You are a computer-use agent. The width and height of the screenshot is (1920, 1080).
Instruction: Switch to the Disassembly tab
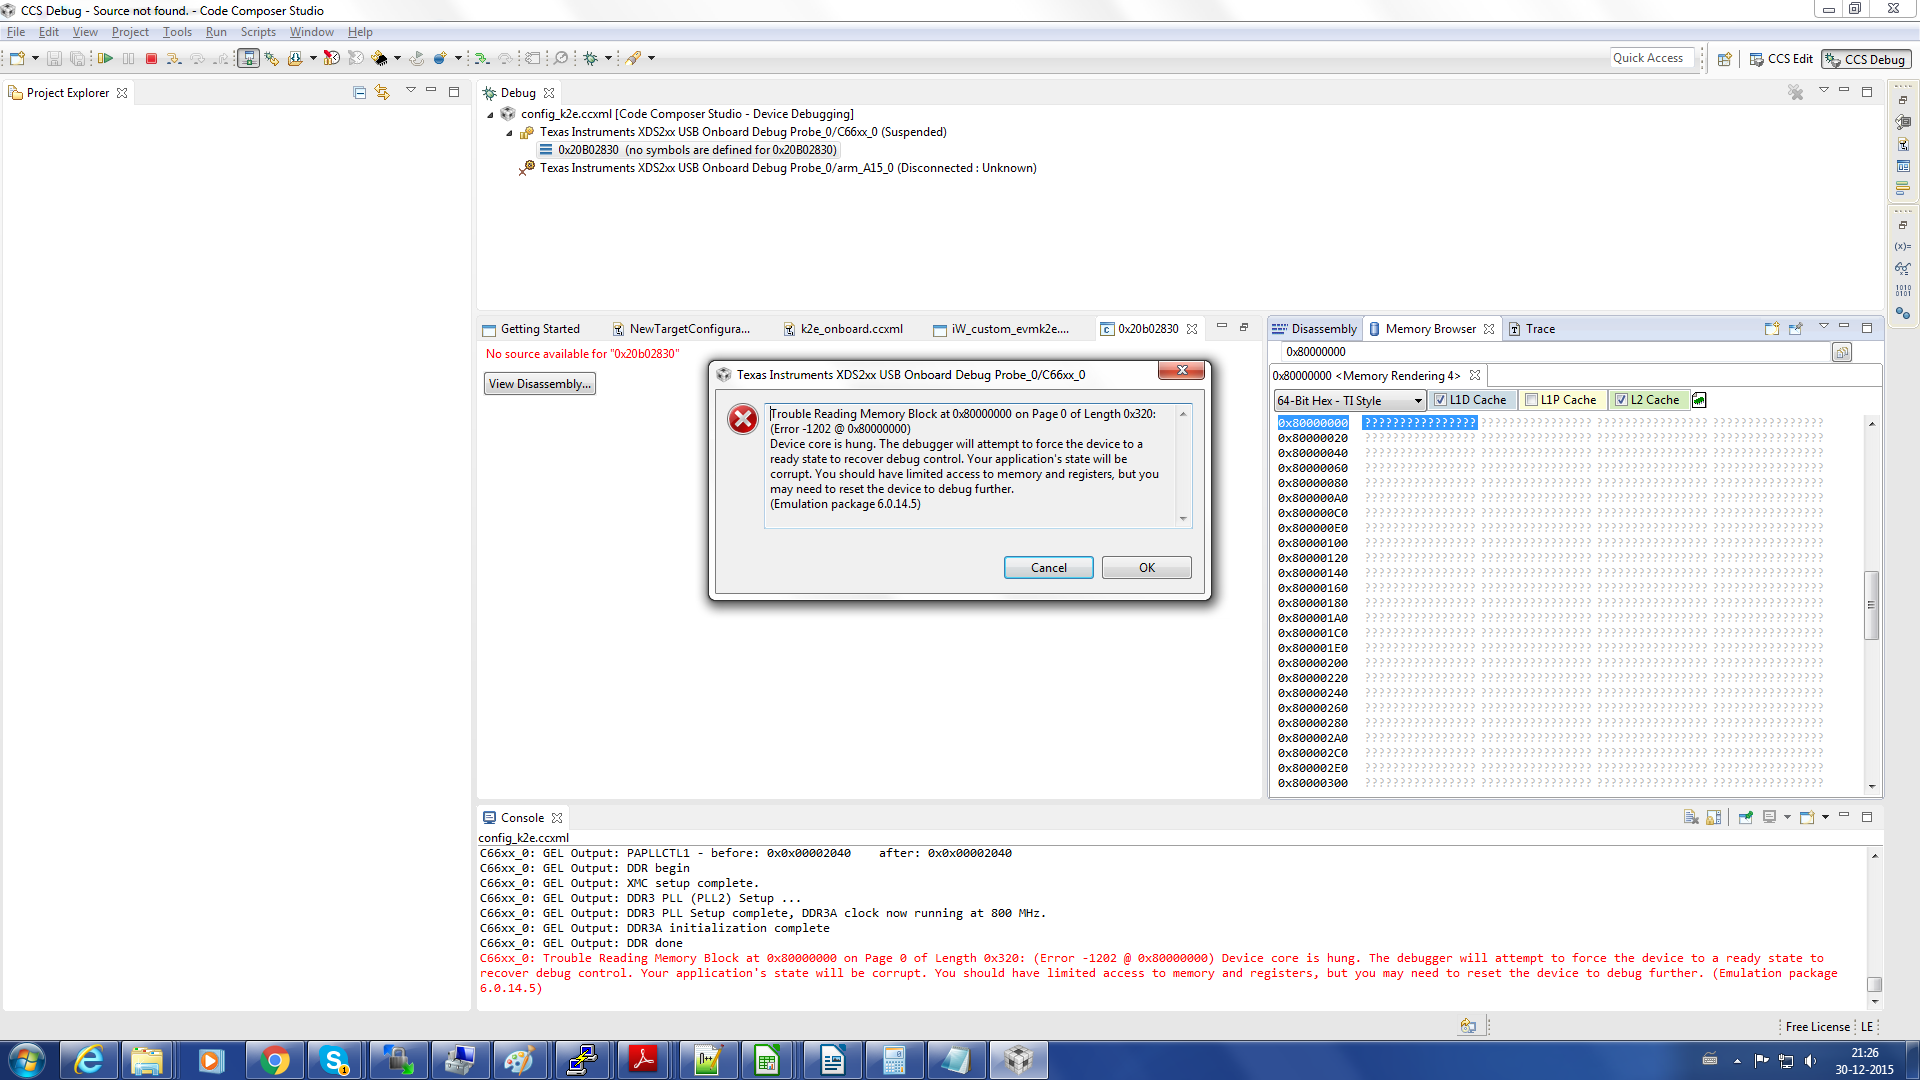tap(1314, 329)
